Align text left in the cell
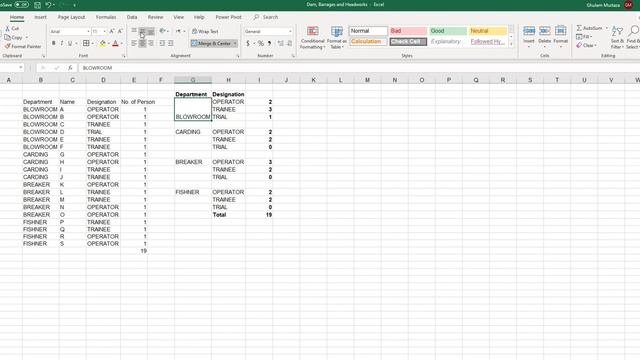 (x=134, y=43)
